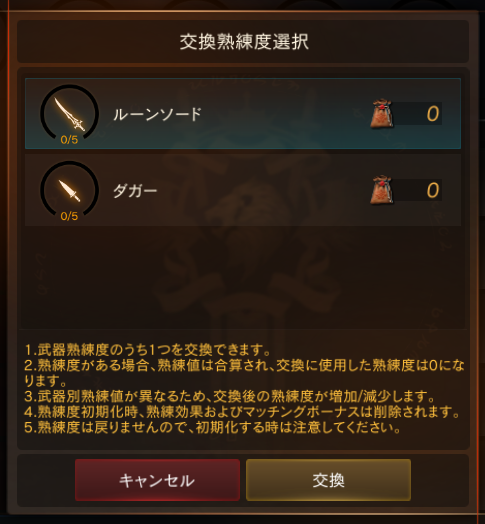Click the Rune Sword weapon icon

coord(70,113)
